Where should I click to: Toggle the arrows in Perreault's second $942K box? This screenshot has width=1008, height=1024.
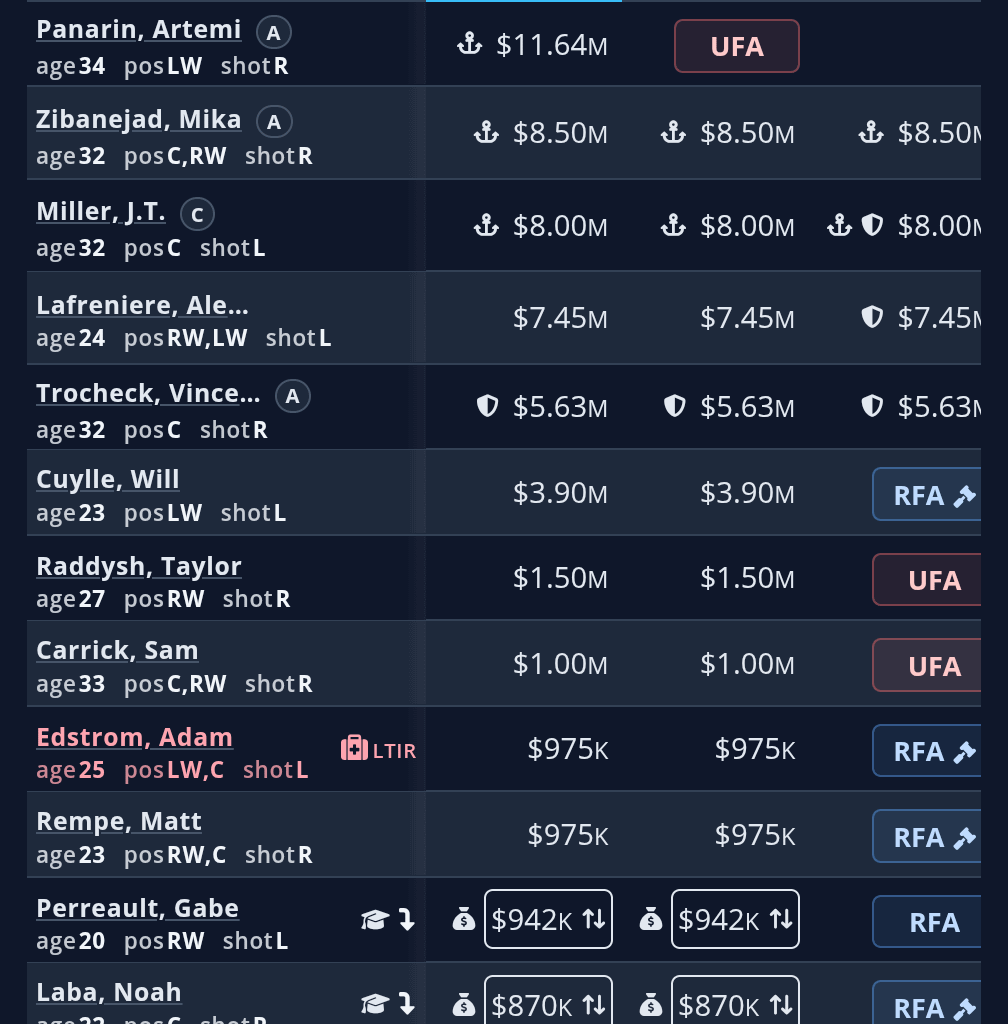781,920
